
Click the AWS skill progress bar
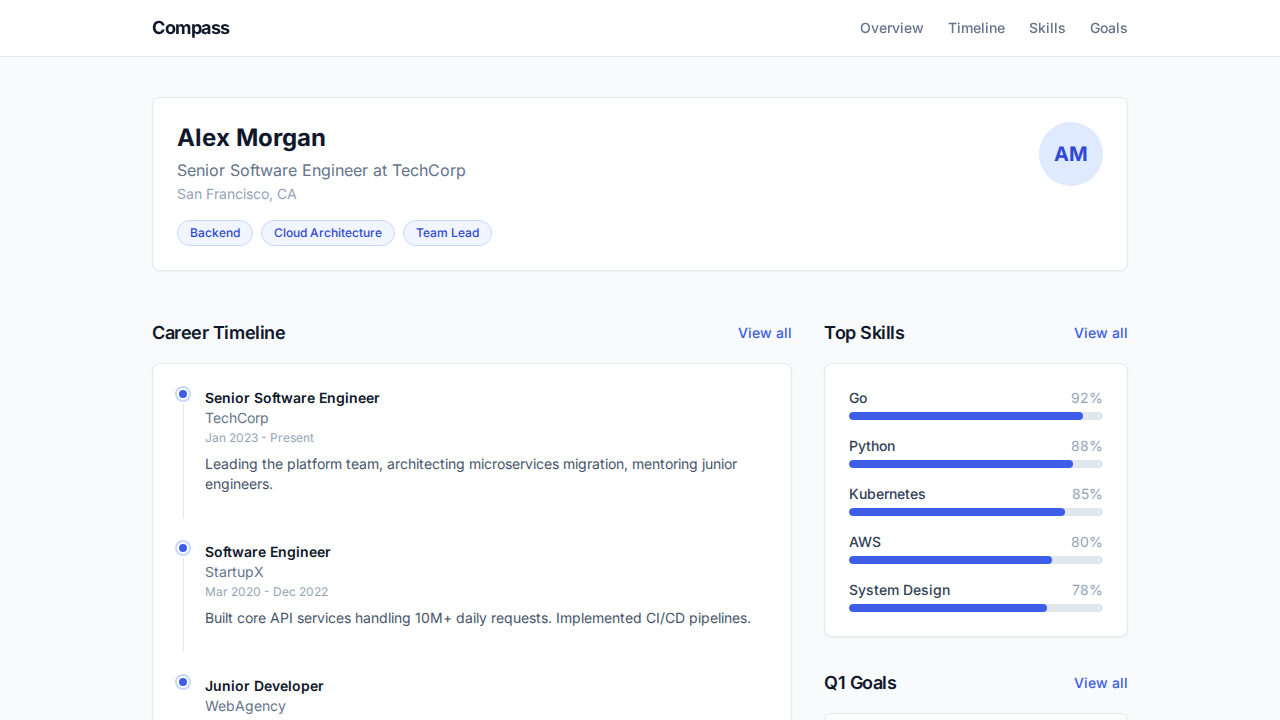[975, 560]
